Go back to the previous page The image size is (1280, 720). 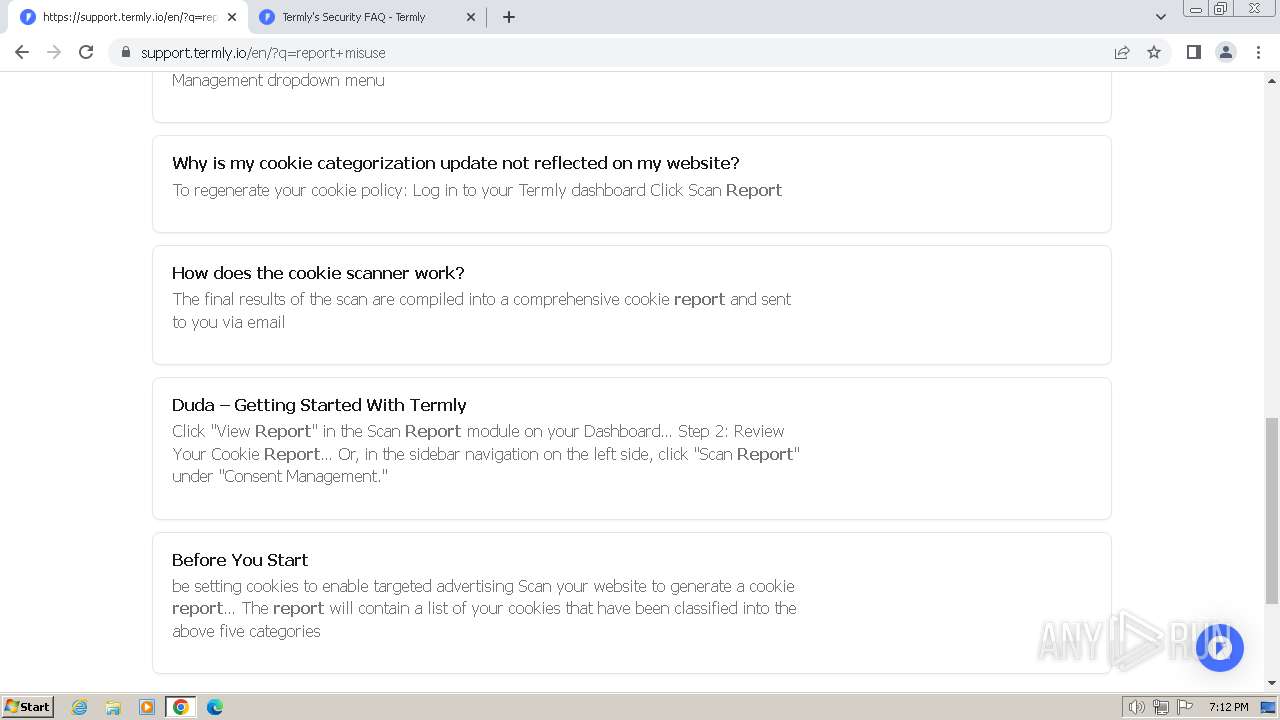[22, 52]
